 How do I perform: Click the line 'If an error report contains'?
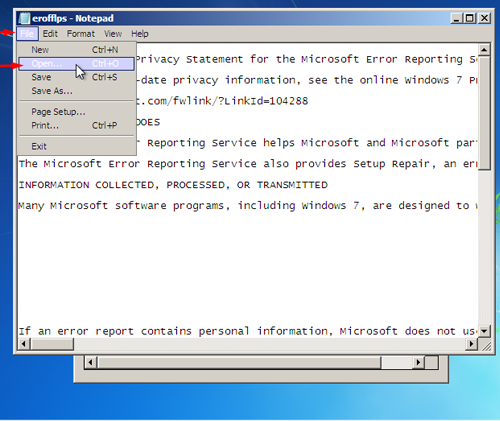248,331
